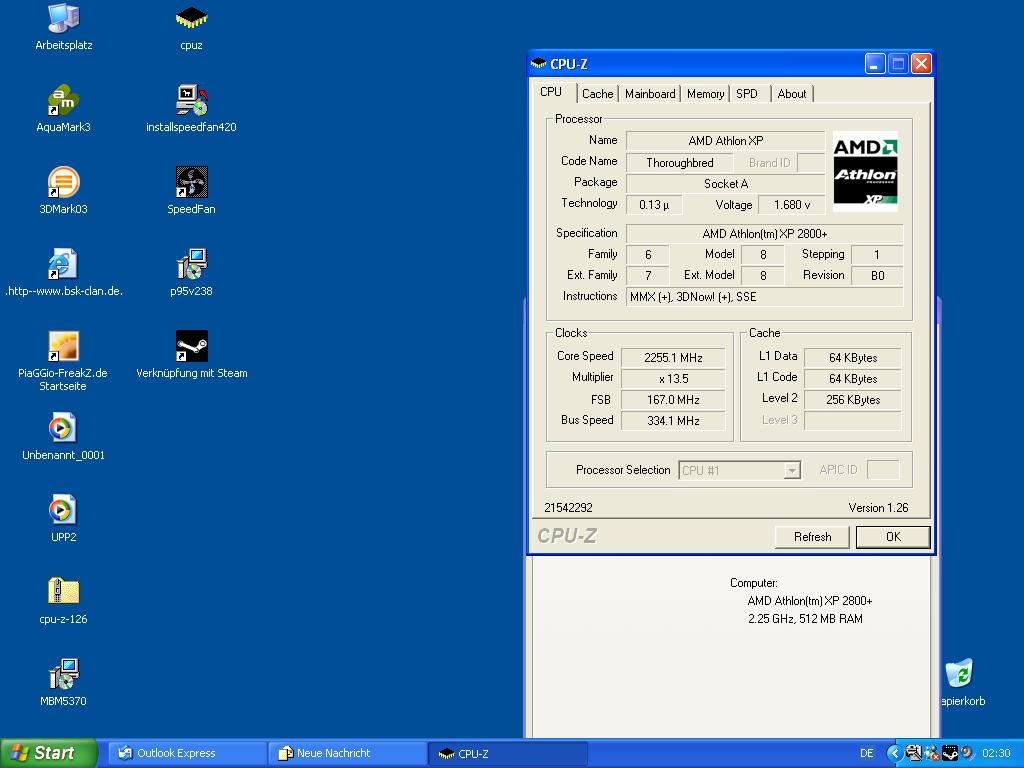Click the AMD Athlon XP logo image

[x=865, y=171]
